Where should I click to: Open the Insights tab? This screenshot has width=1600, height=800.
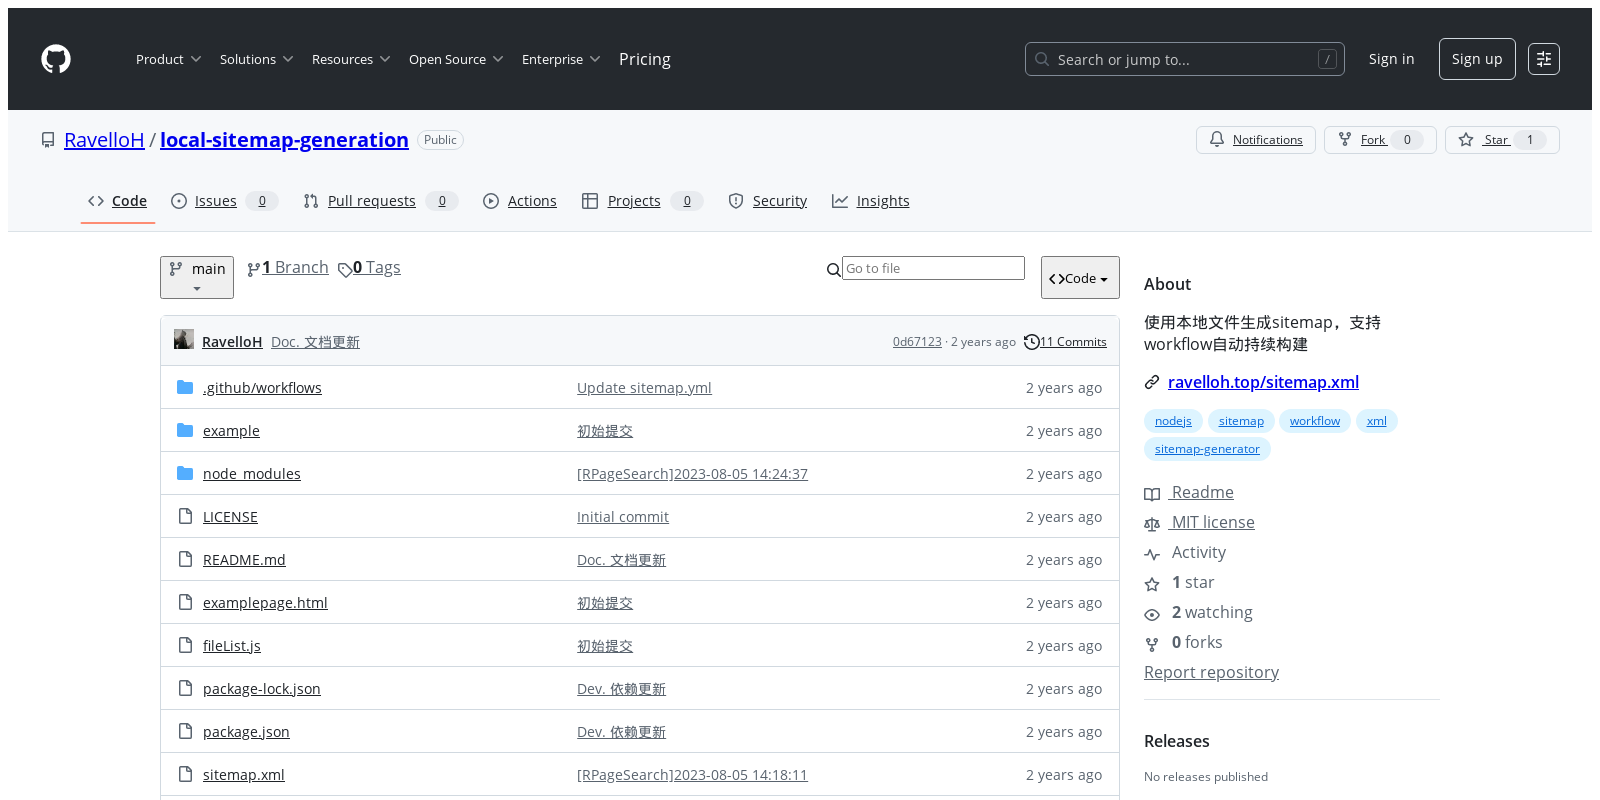[871, 201]
